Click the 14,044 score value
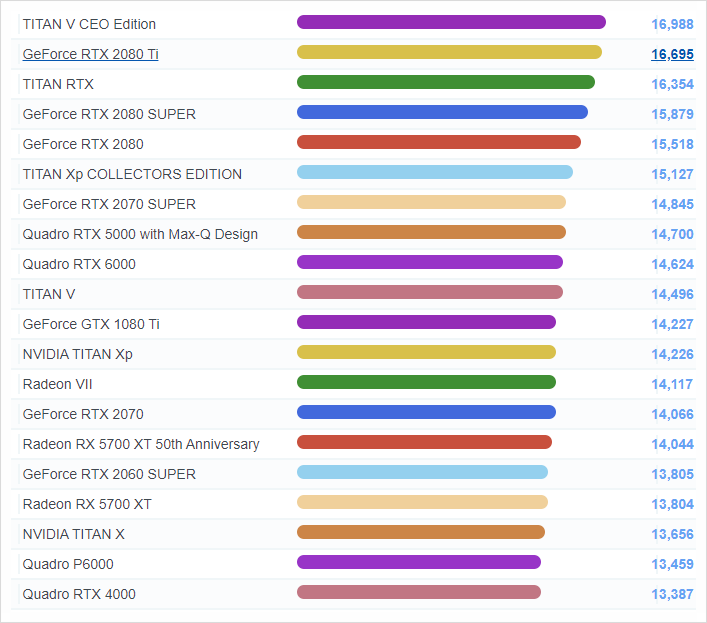Screen dimensions: 707x623 pos(672,444)
